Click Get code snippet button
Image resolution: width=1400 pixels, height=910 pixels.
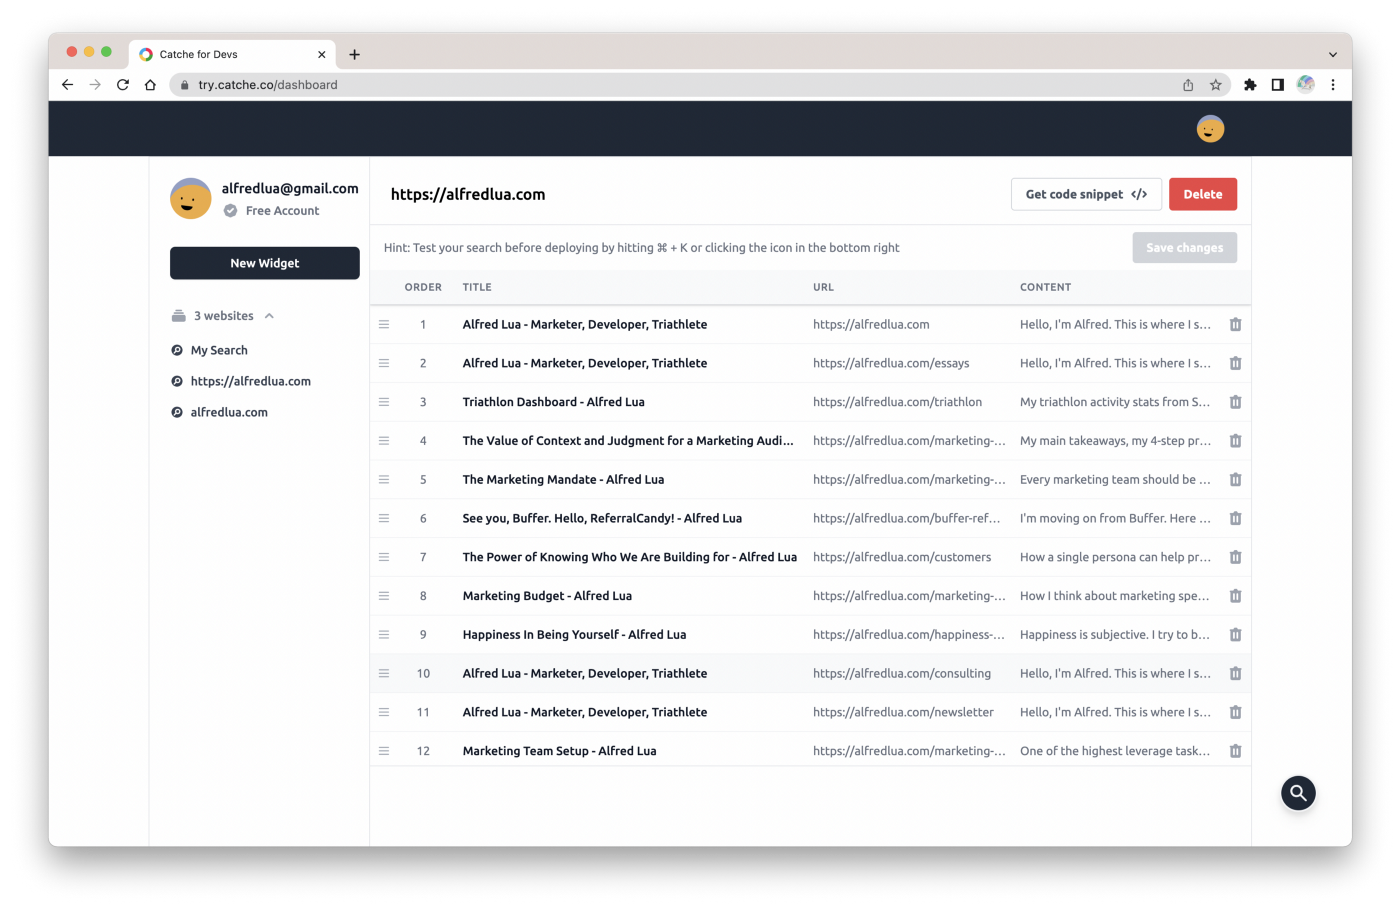pos(1086,194)
